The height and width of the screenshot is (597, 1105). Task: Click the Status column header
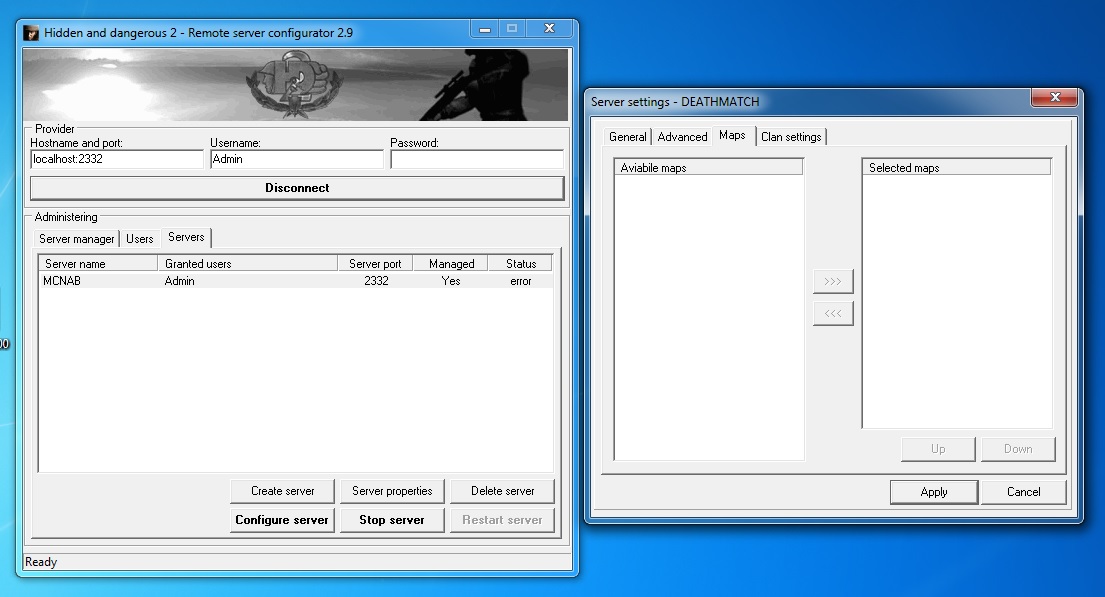point(520,264)
